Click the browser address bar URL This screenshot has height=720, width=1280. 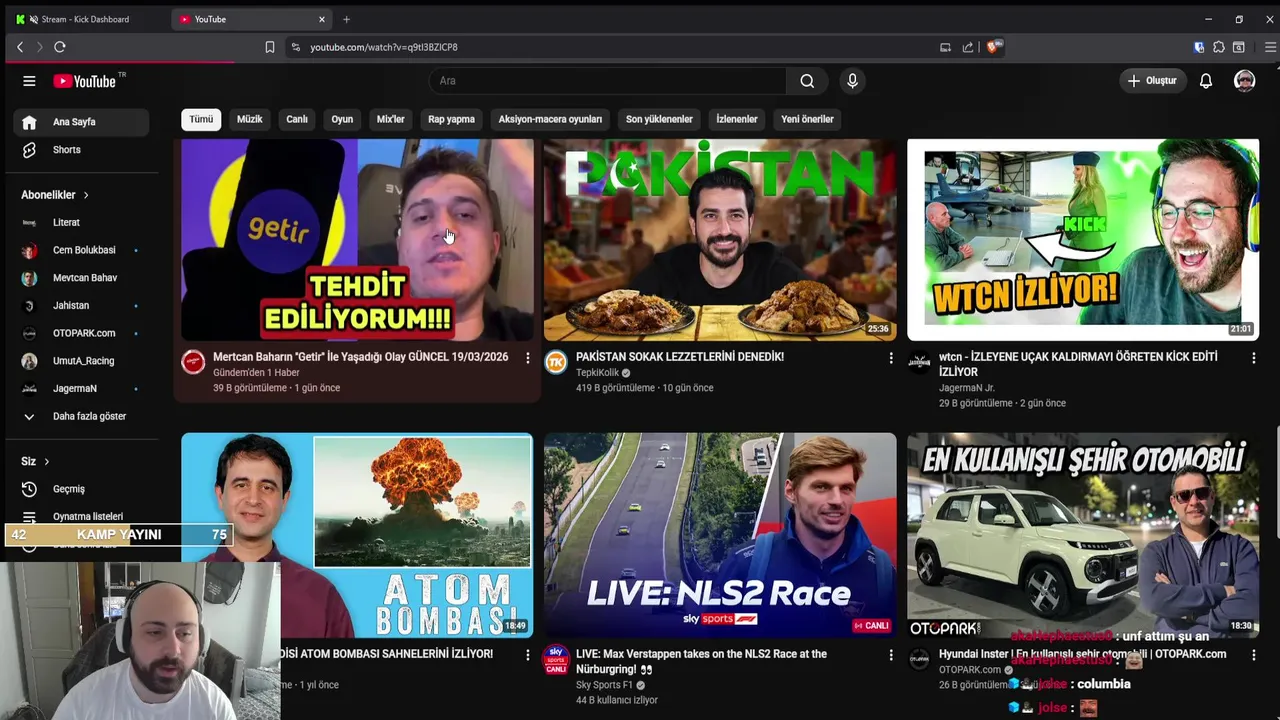pyautogui.click(x=384, y=47)
